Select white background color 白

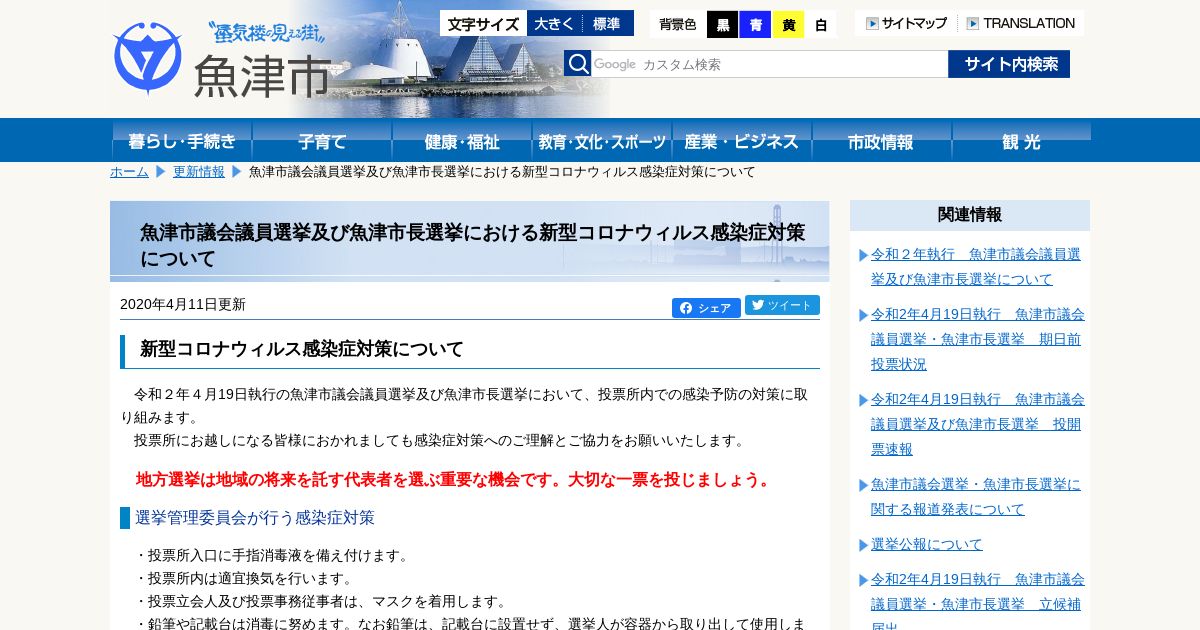(821, 25)
